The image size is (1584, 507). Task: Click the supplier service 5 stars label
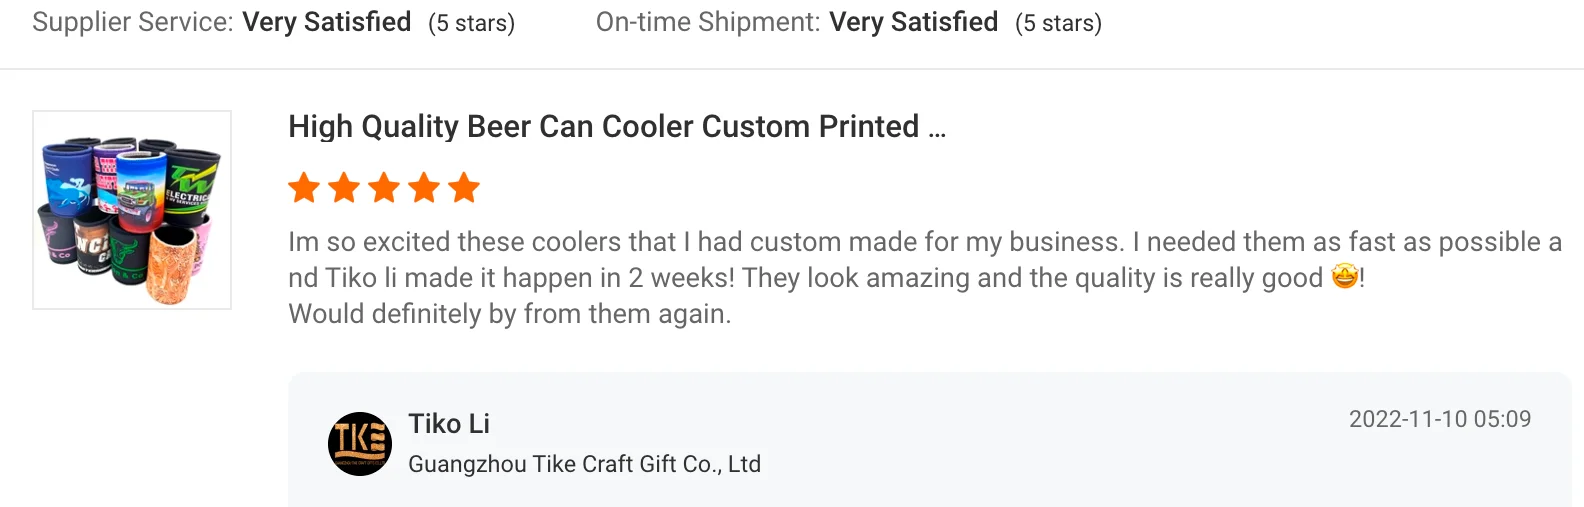point(471,23)
